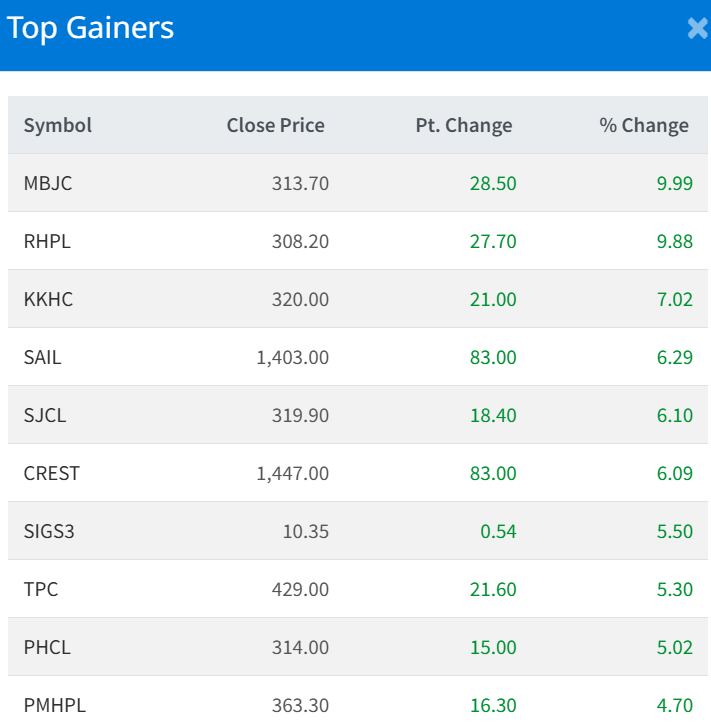Open the SAIL stock symbol
Viewport: 711px width, 724px height.
[x=42, y=357]
